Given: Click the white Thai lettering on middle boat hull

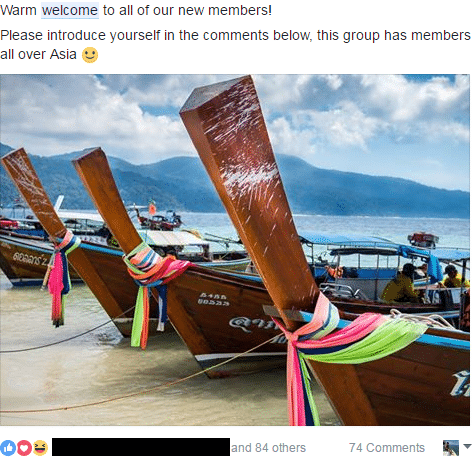Looking at the screenshot, I should tap(213, 299).
